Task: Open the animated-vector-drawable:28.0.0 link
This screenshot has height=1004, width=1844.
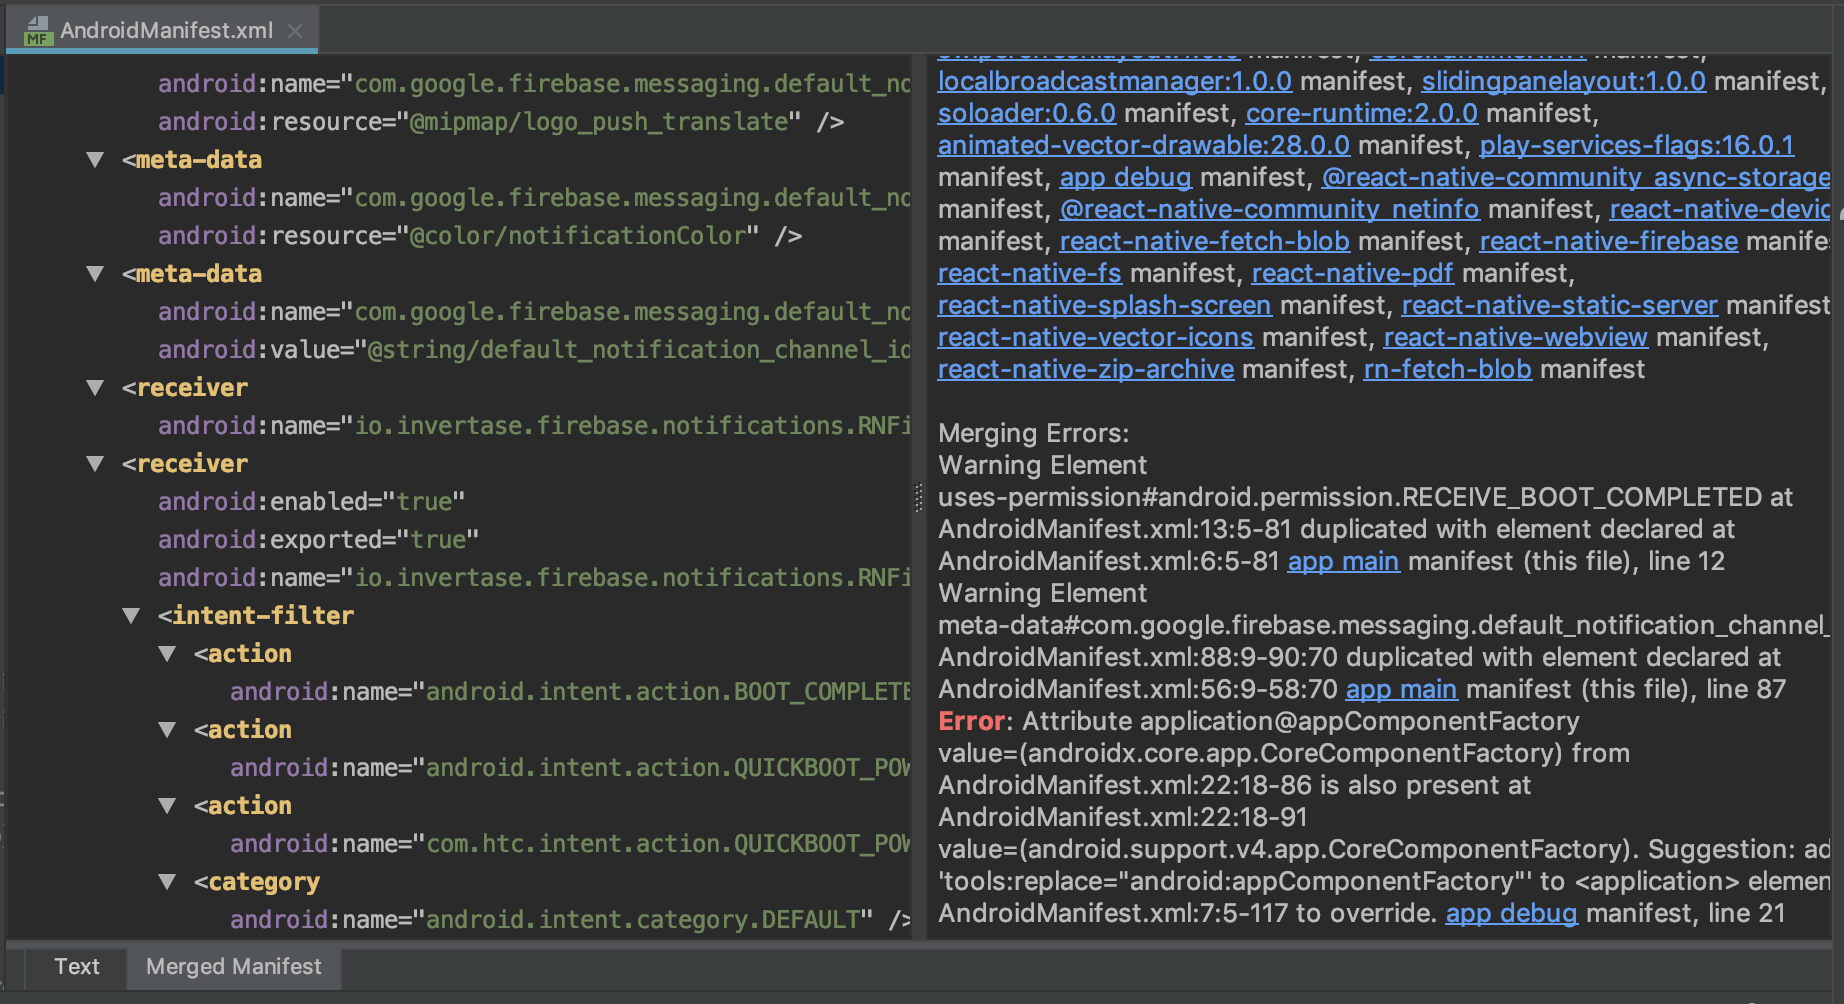Action: tap(1143, 145)
